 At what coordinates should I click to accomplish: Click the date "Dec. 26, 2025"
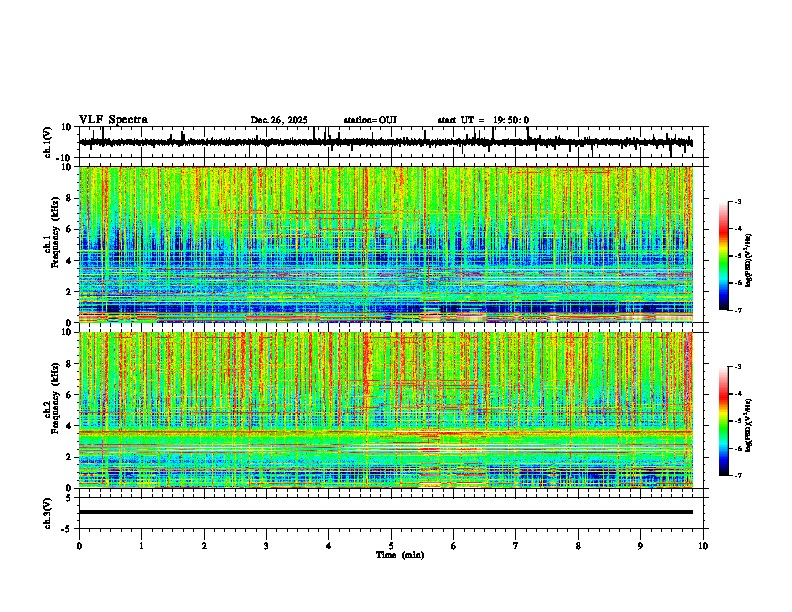[x=279, y=120]
